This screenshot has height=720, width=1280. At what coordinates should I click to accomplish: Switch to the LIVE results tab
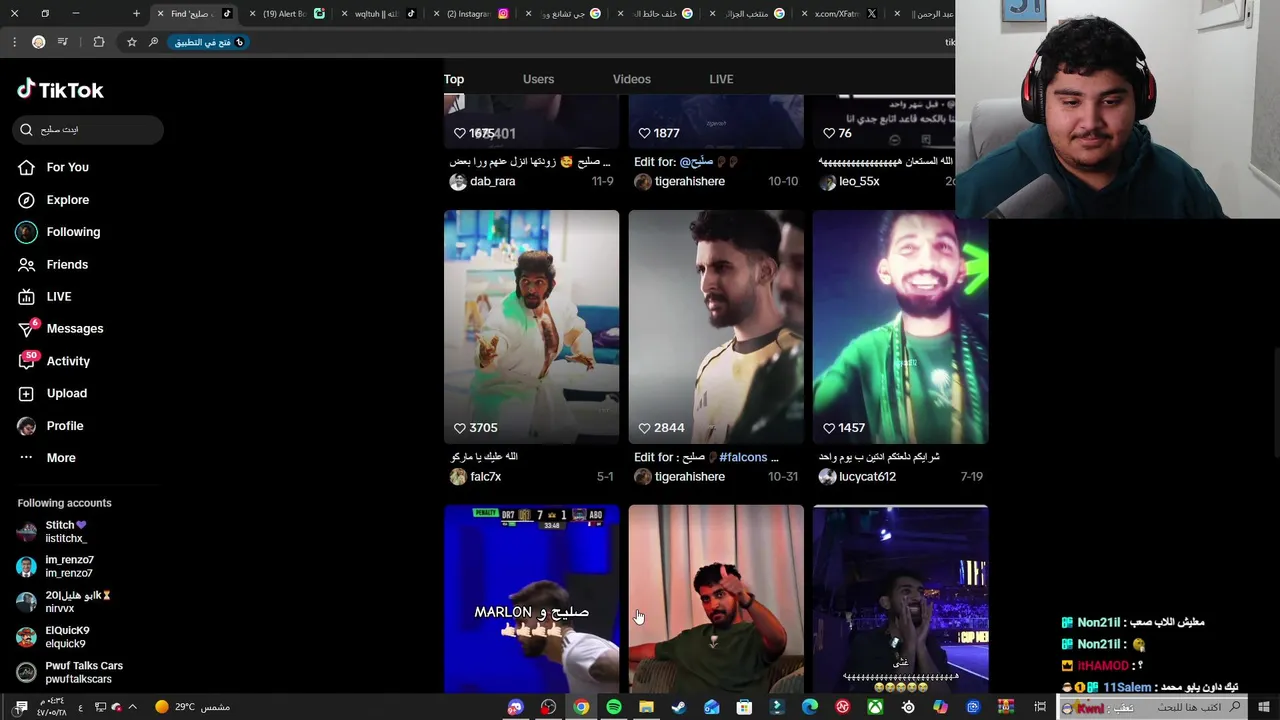721,79
